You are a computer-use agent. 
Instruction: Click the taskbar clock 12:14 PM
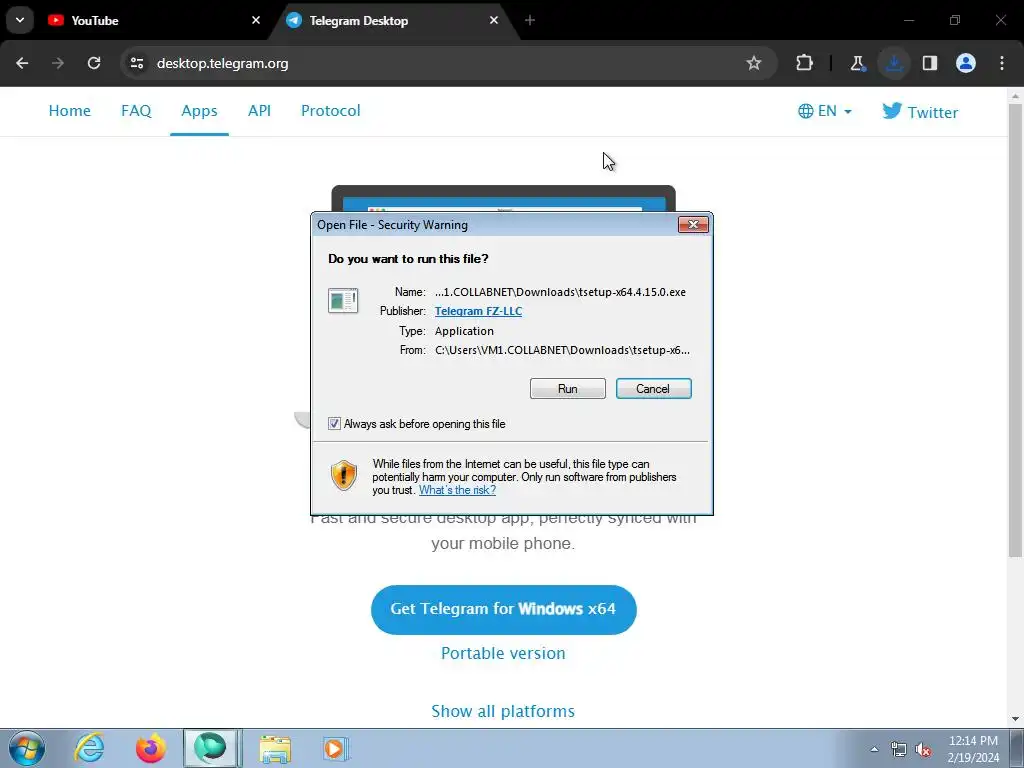[973, 741]
